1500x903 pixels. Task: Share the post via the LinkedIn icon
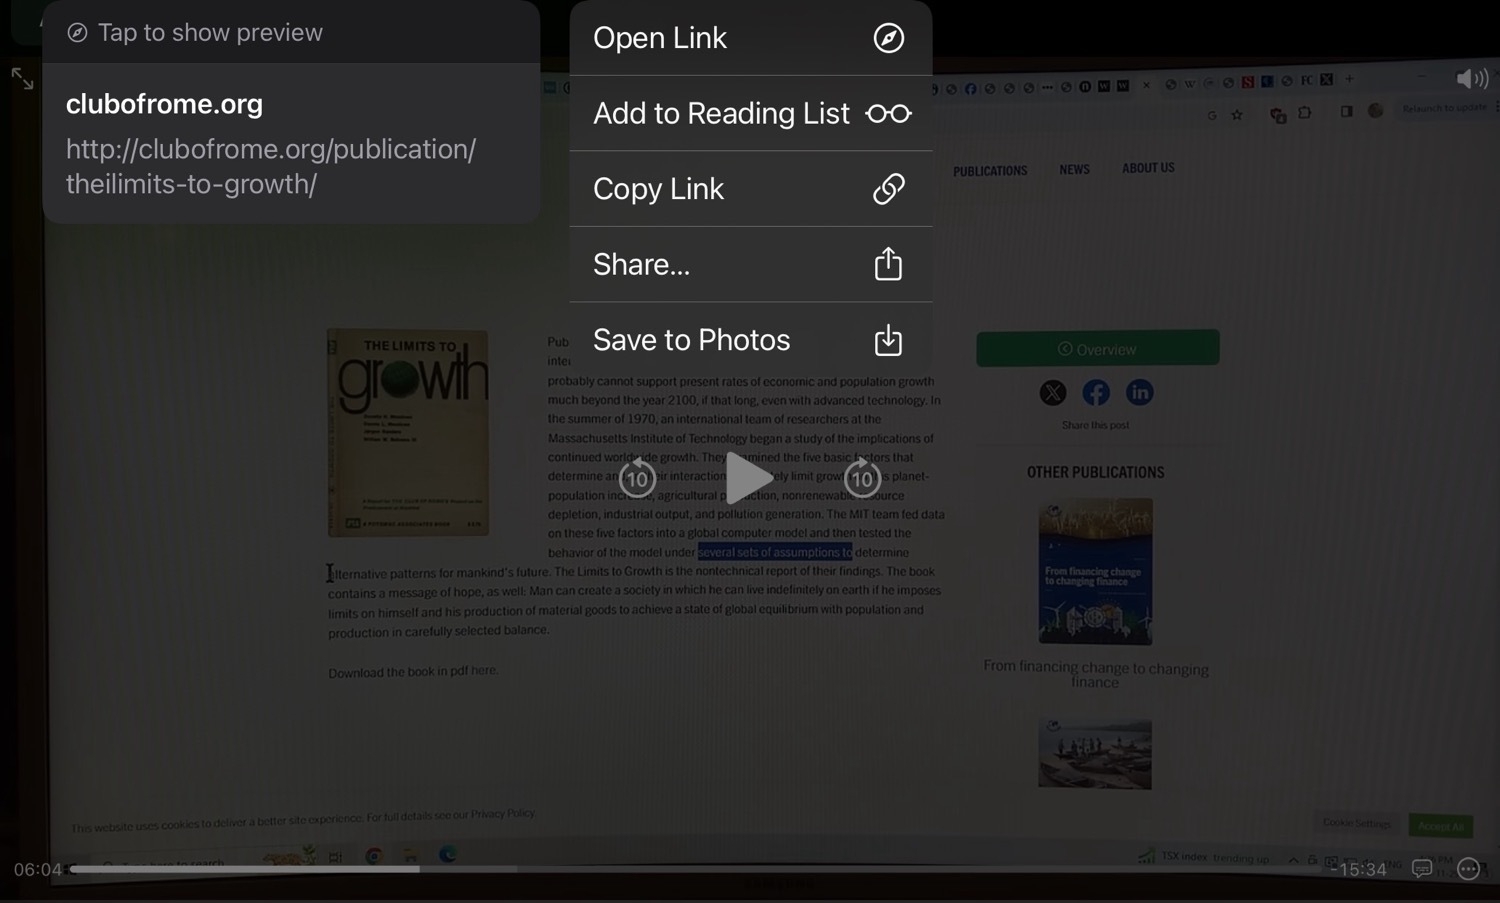tap(1139, 392)
